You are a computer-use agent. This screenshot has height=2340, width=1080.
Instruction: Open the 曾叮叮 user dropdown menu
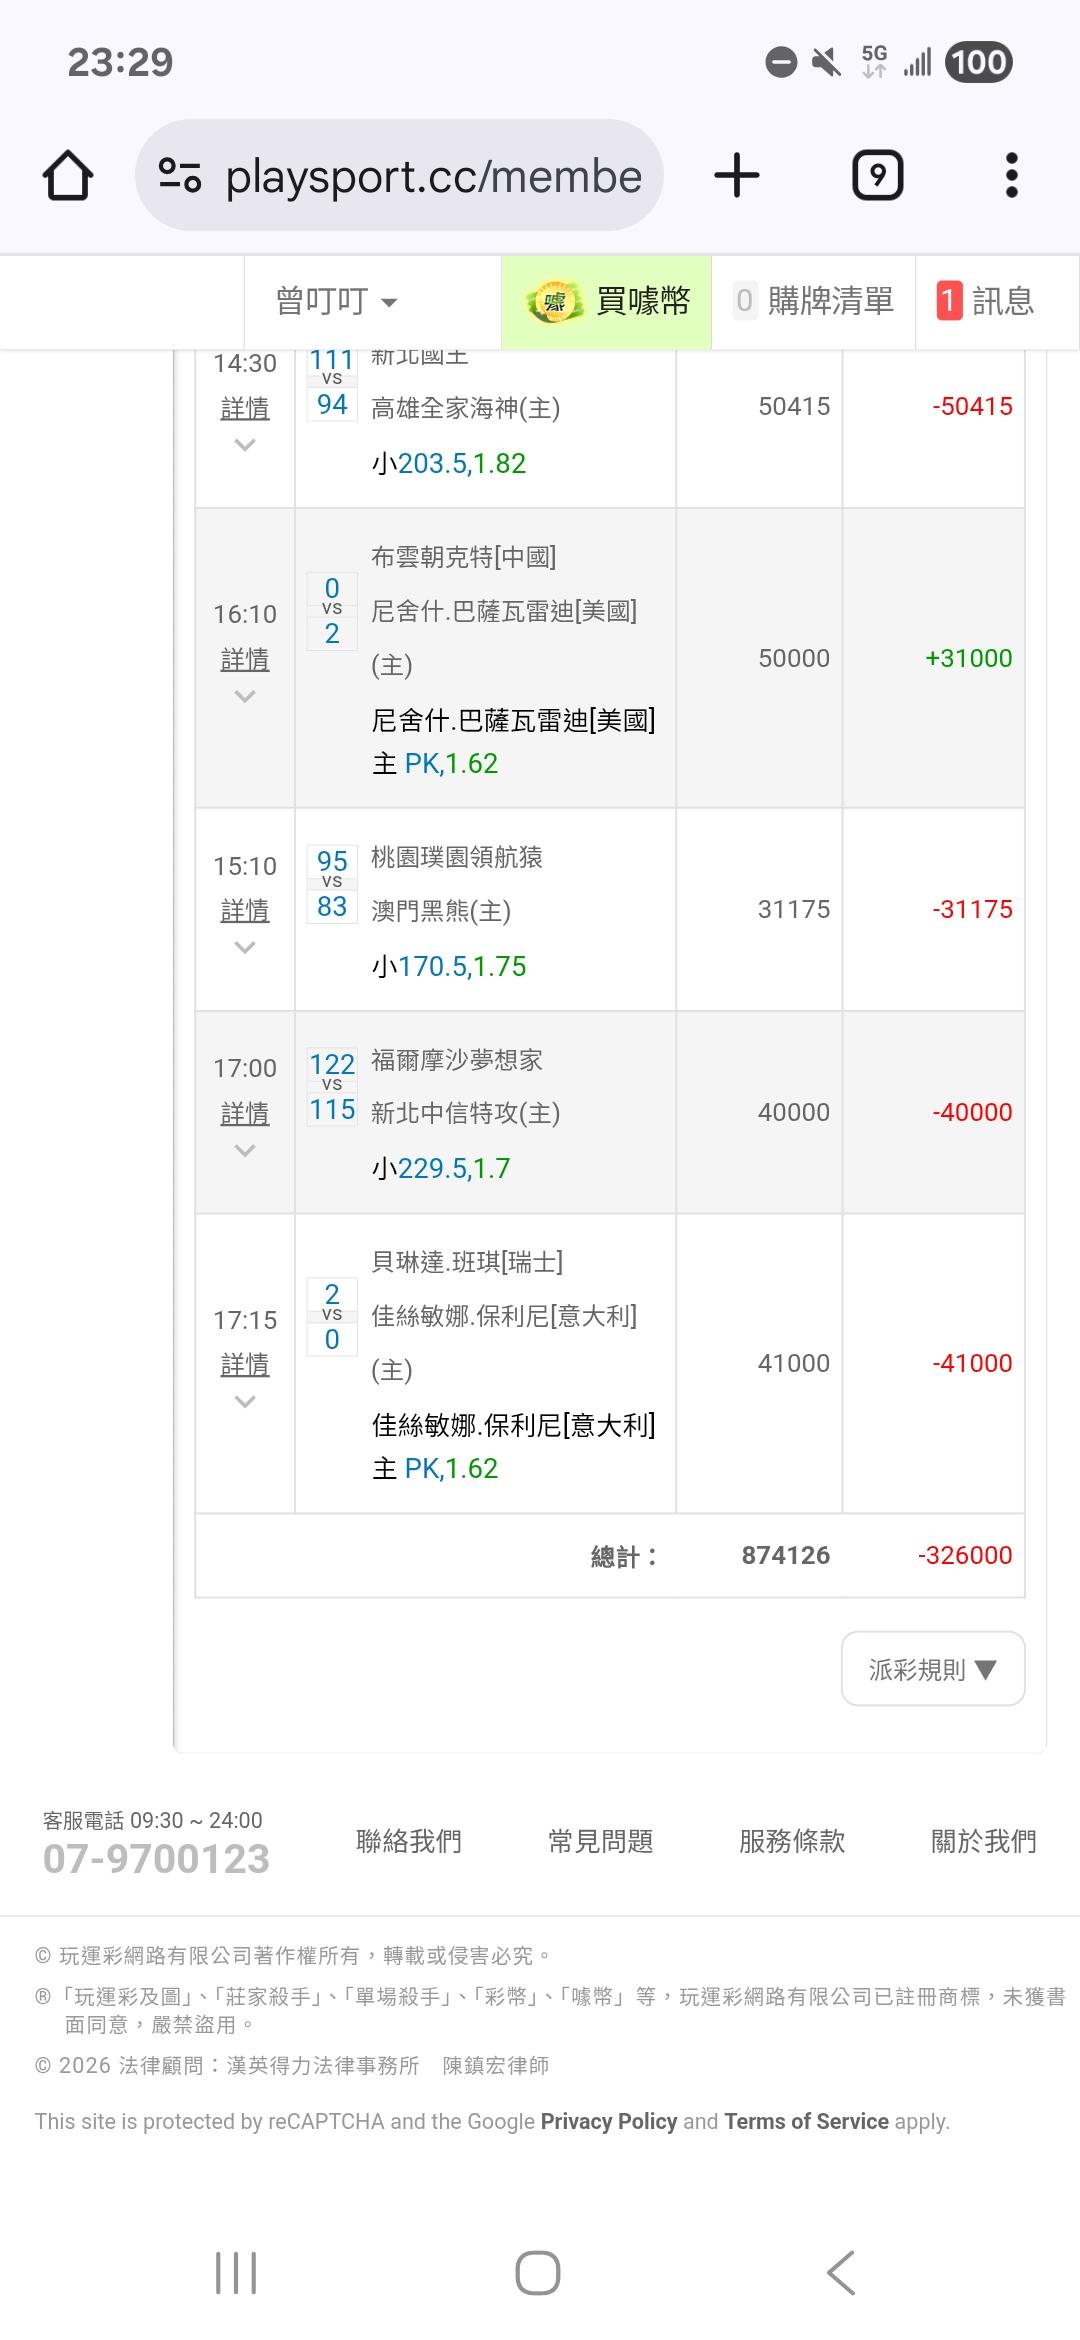[x=336, y=301]
